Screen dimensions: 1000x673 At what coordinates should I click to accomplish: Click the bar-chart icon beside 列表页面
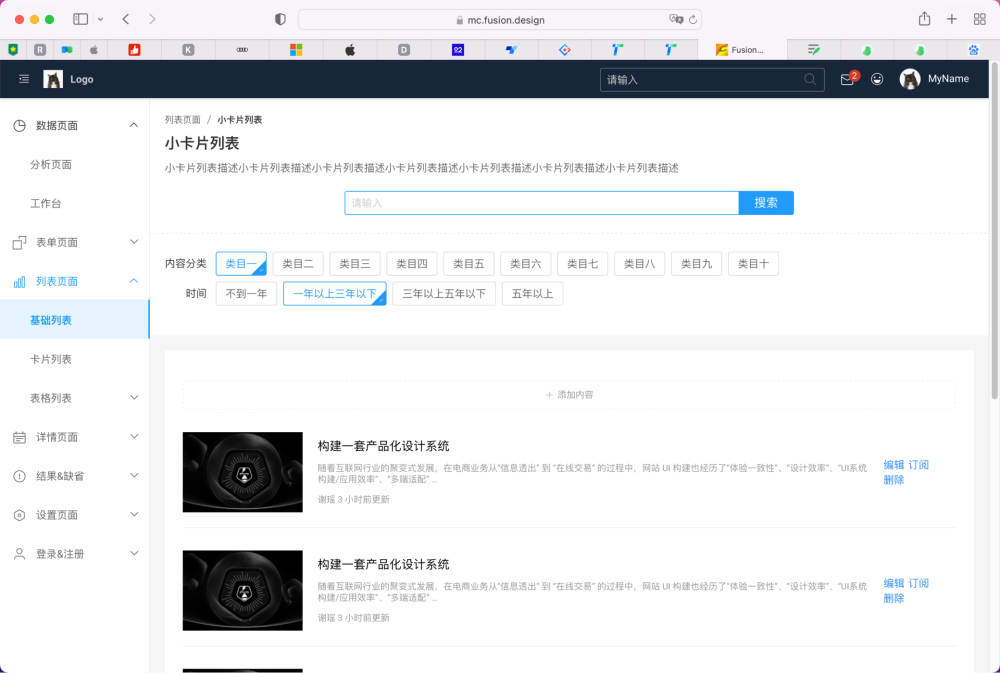17,281
